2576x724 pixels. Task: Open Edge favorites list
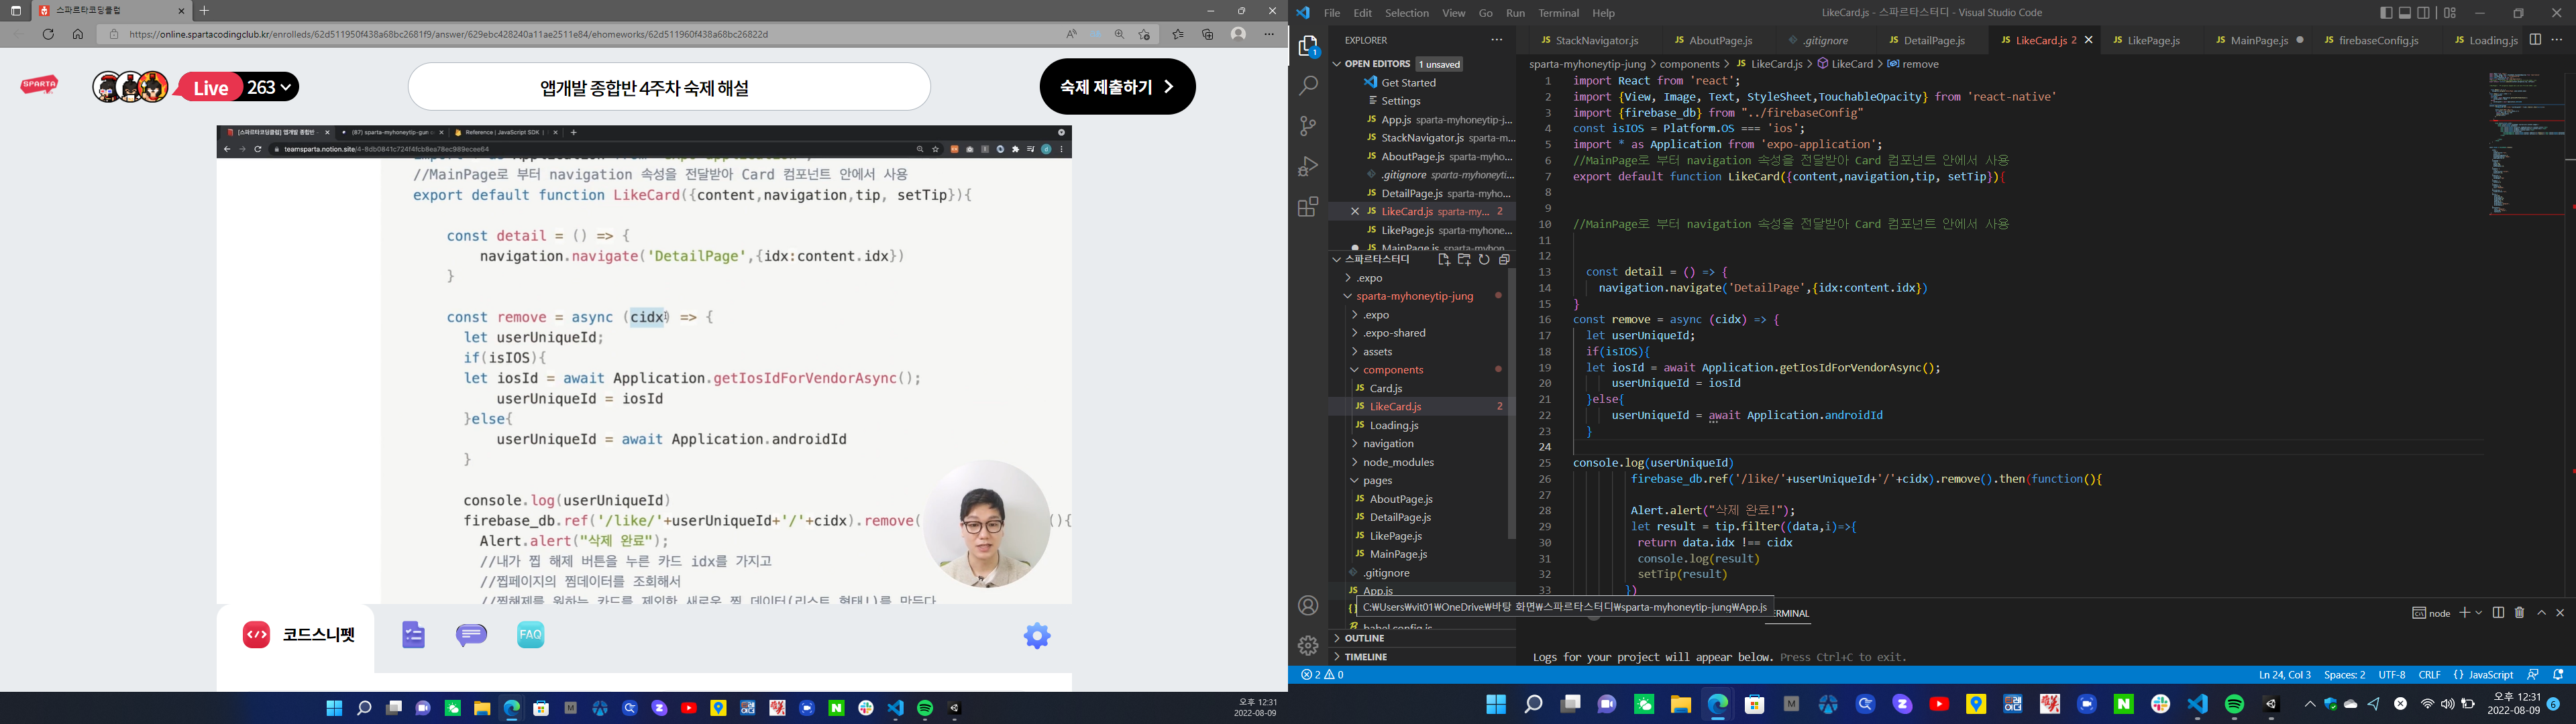pyautogui.click(x=1178, y=34)
